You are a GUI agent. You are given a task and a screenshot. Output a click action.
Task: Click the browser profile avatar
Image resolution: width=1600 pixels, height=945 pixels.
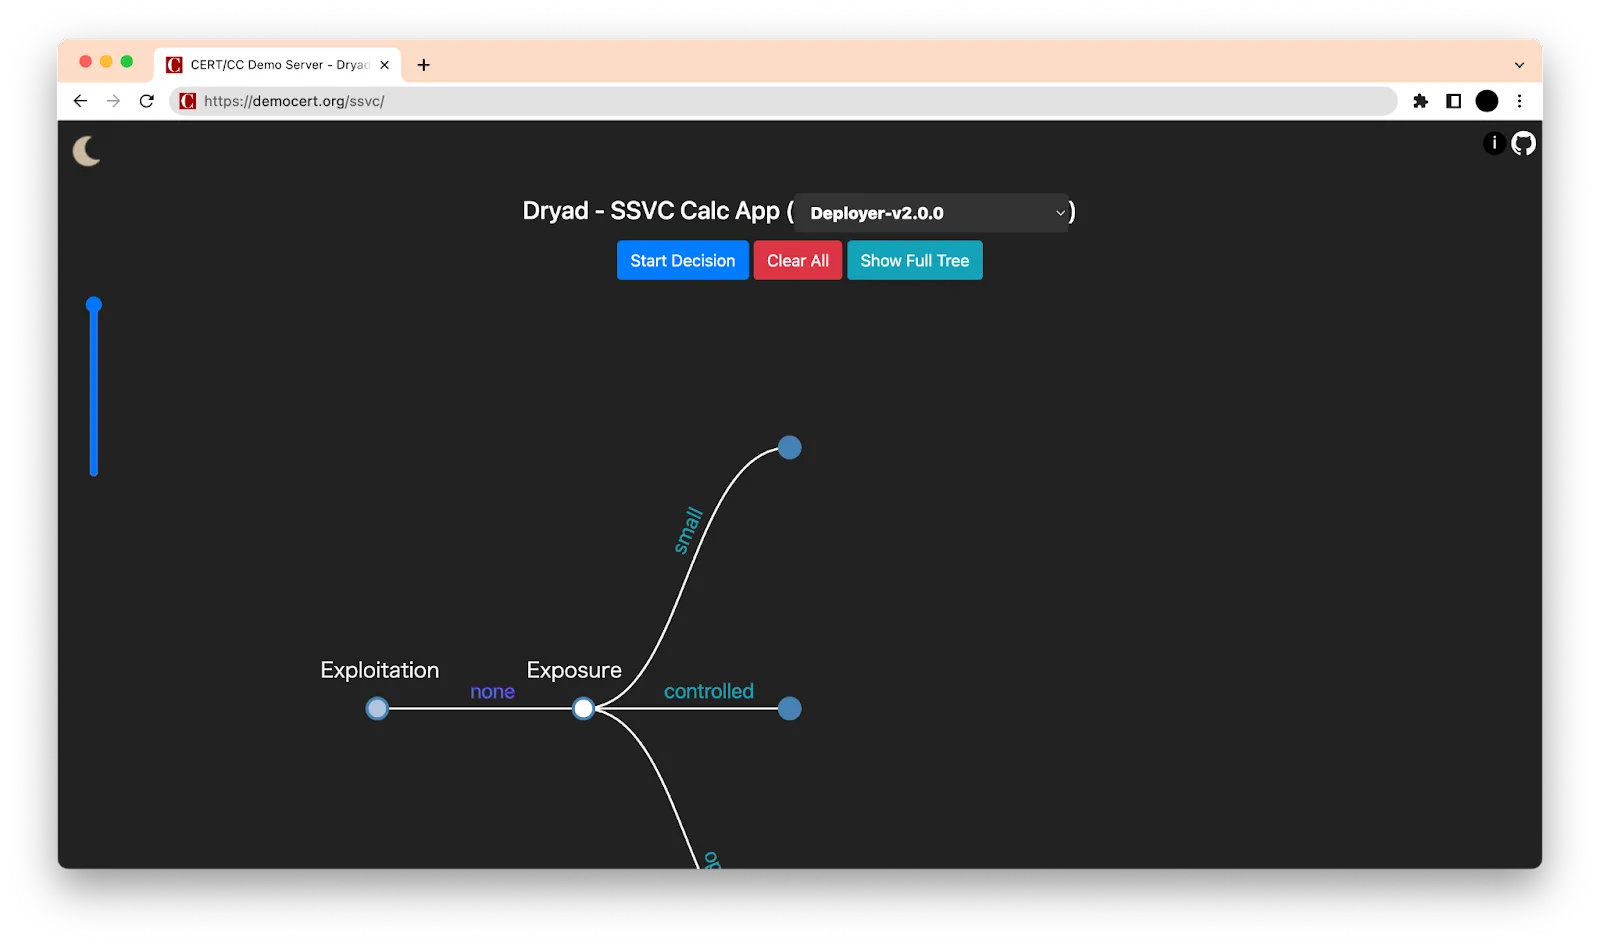[x=1487, y=101]
